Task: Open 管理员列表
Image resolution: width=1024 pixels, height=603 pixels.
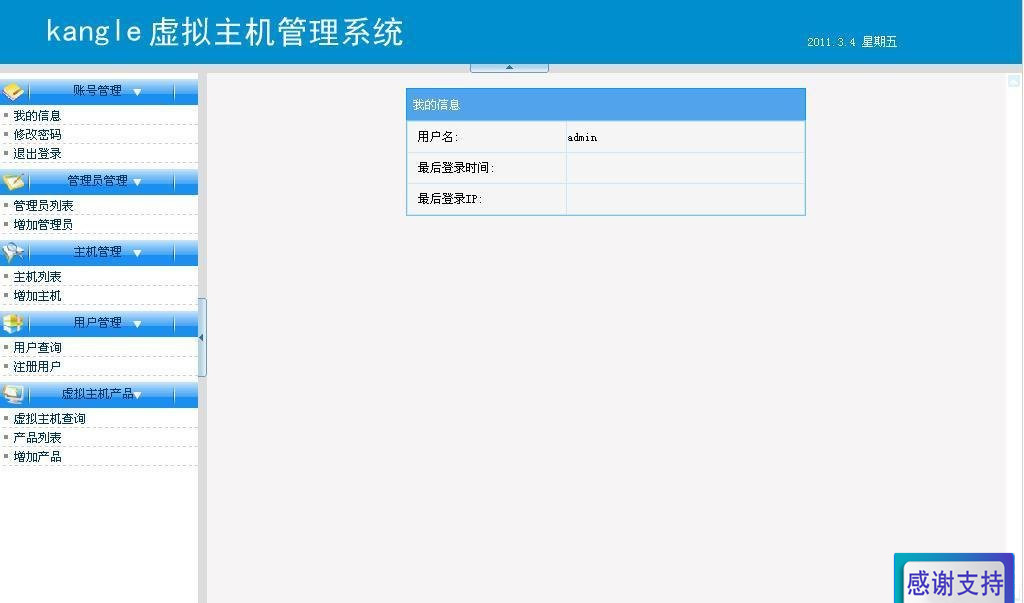Action: (43, 206)
